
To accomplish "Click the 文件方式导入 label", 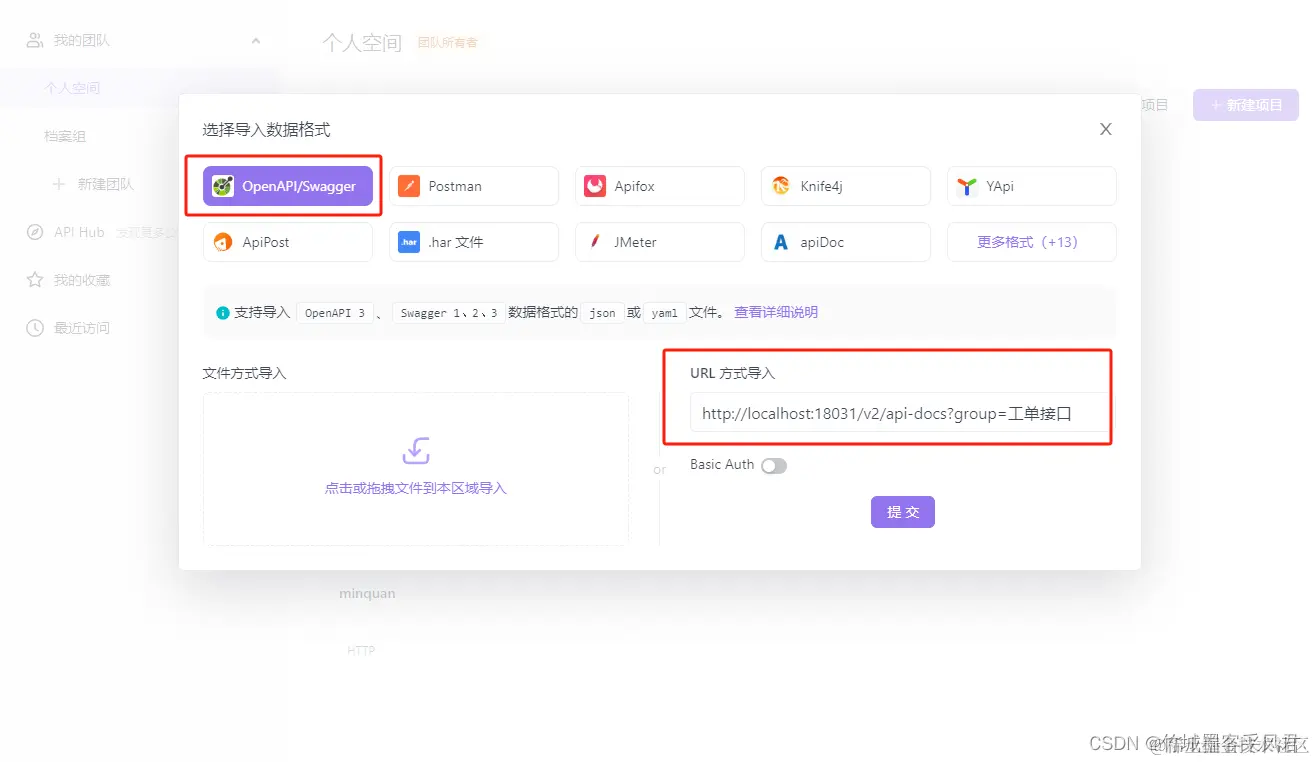I will pyautogui.click(x=244, y=373).
